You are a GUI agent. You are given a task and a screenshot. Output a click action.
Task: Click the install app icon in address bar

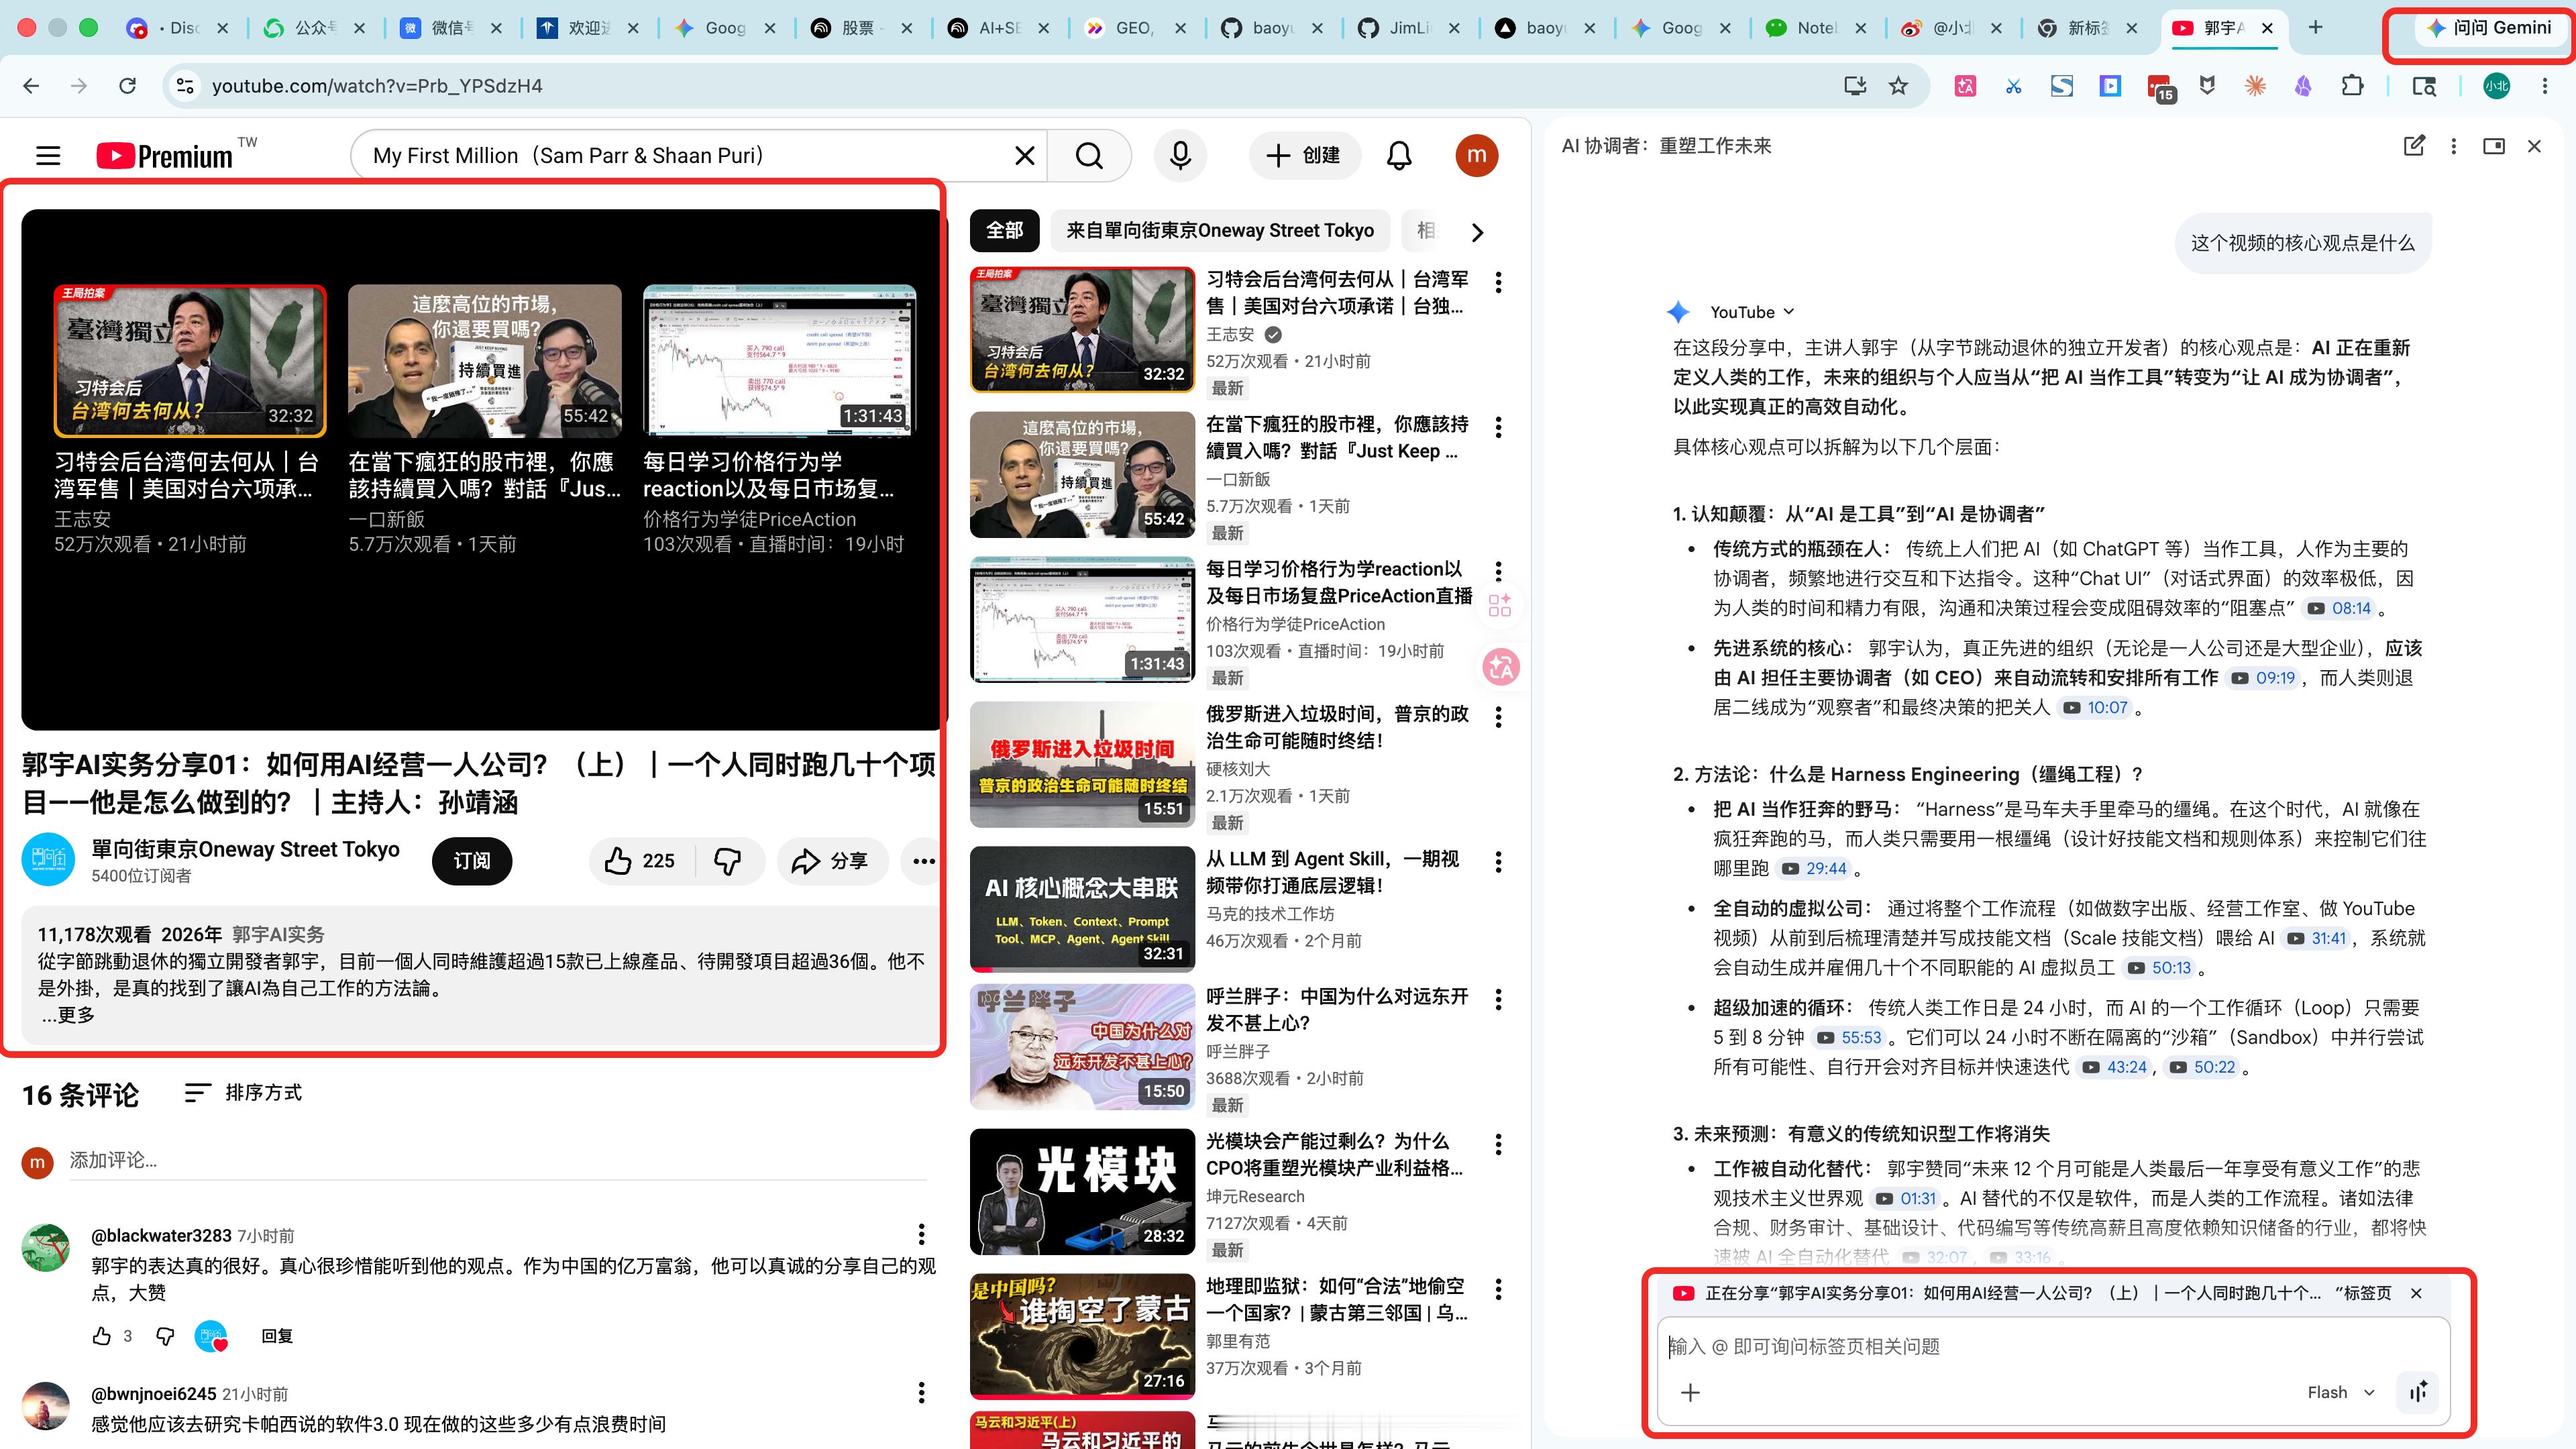coord(1855,86)
